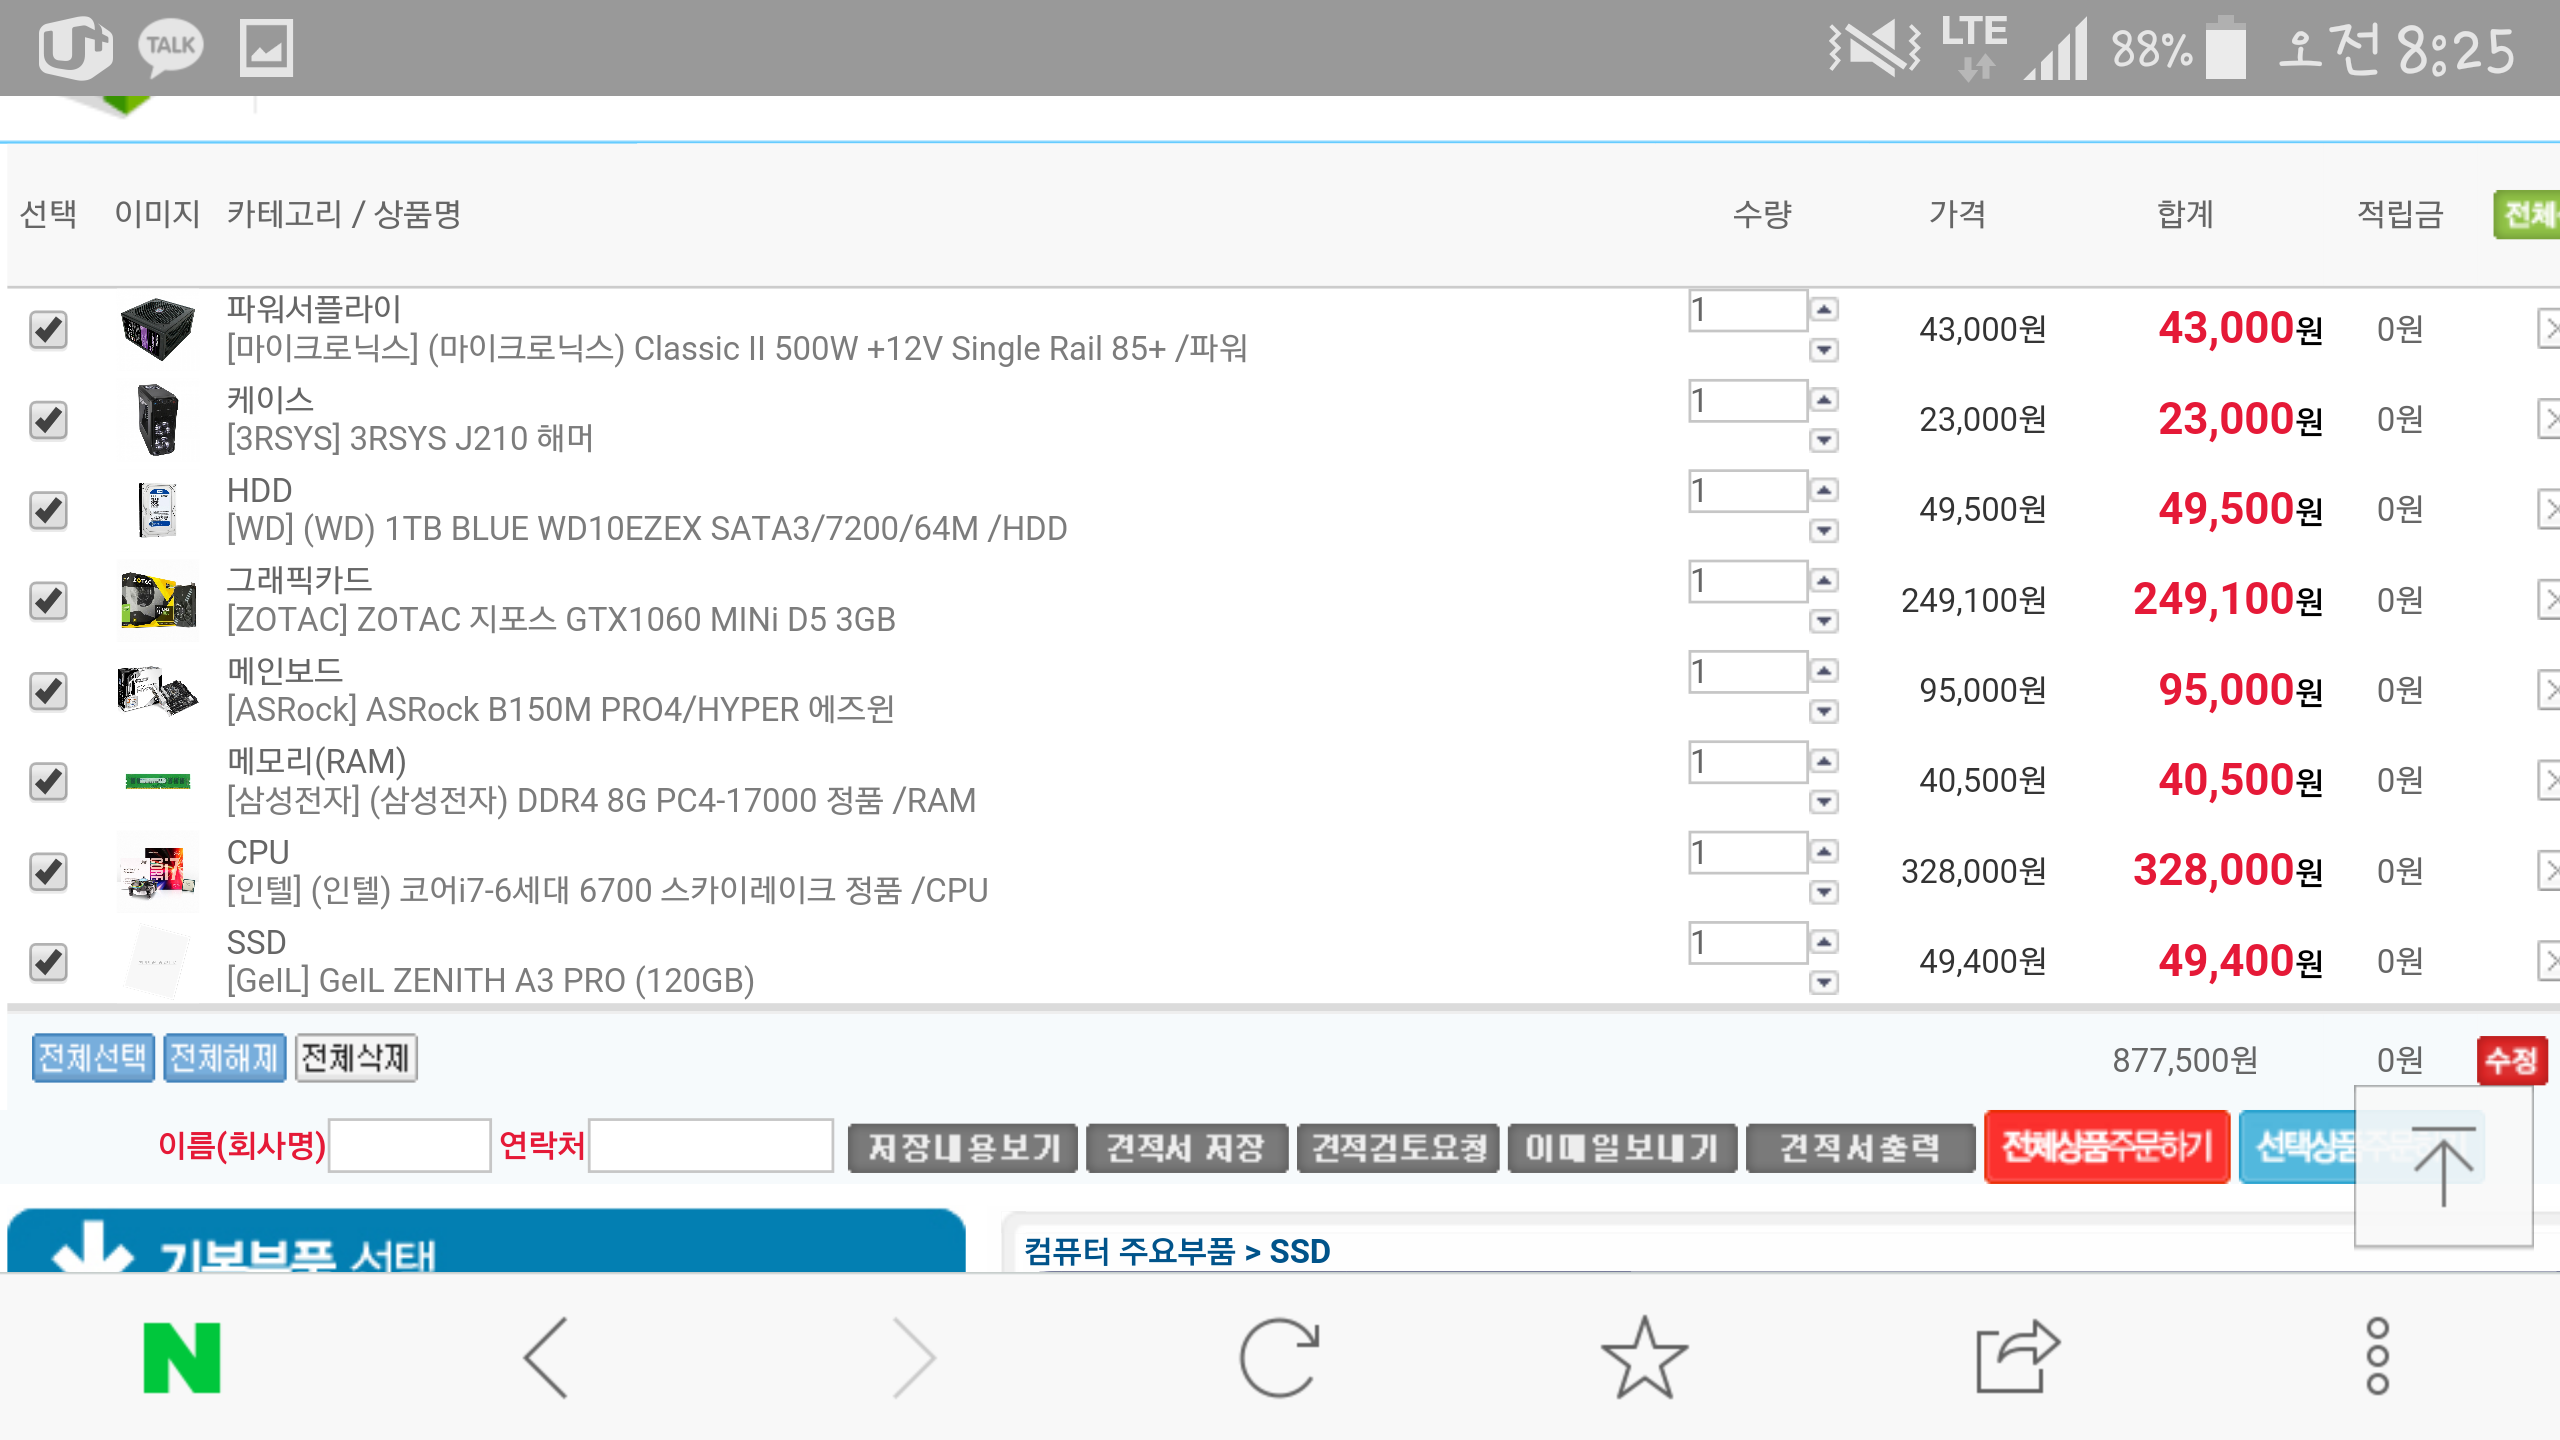Toggle the GeIL ZENITH SSD checkbox
This screenshot has height=1440, width=2560.
[48, 962]
